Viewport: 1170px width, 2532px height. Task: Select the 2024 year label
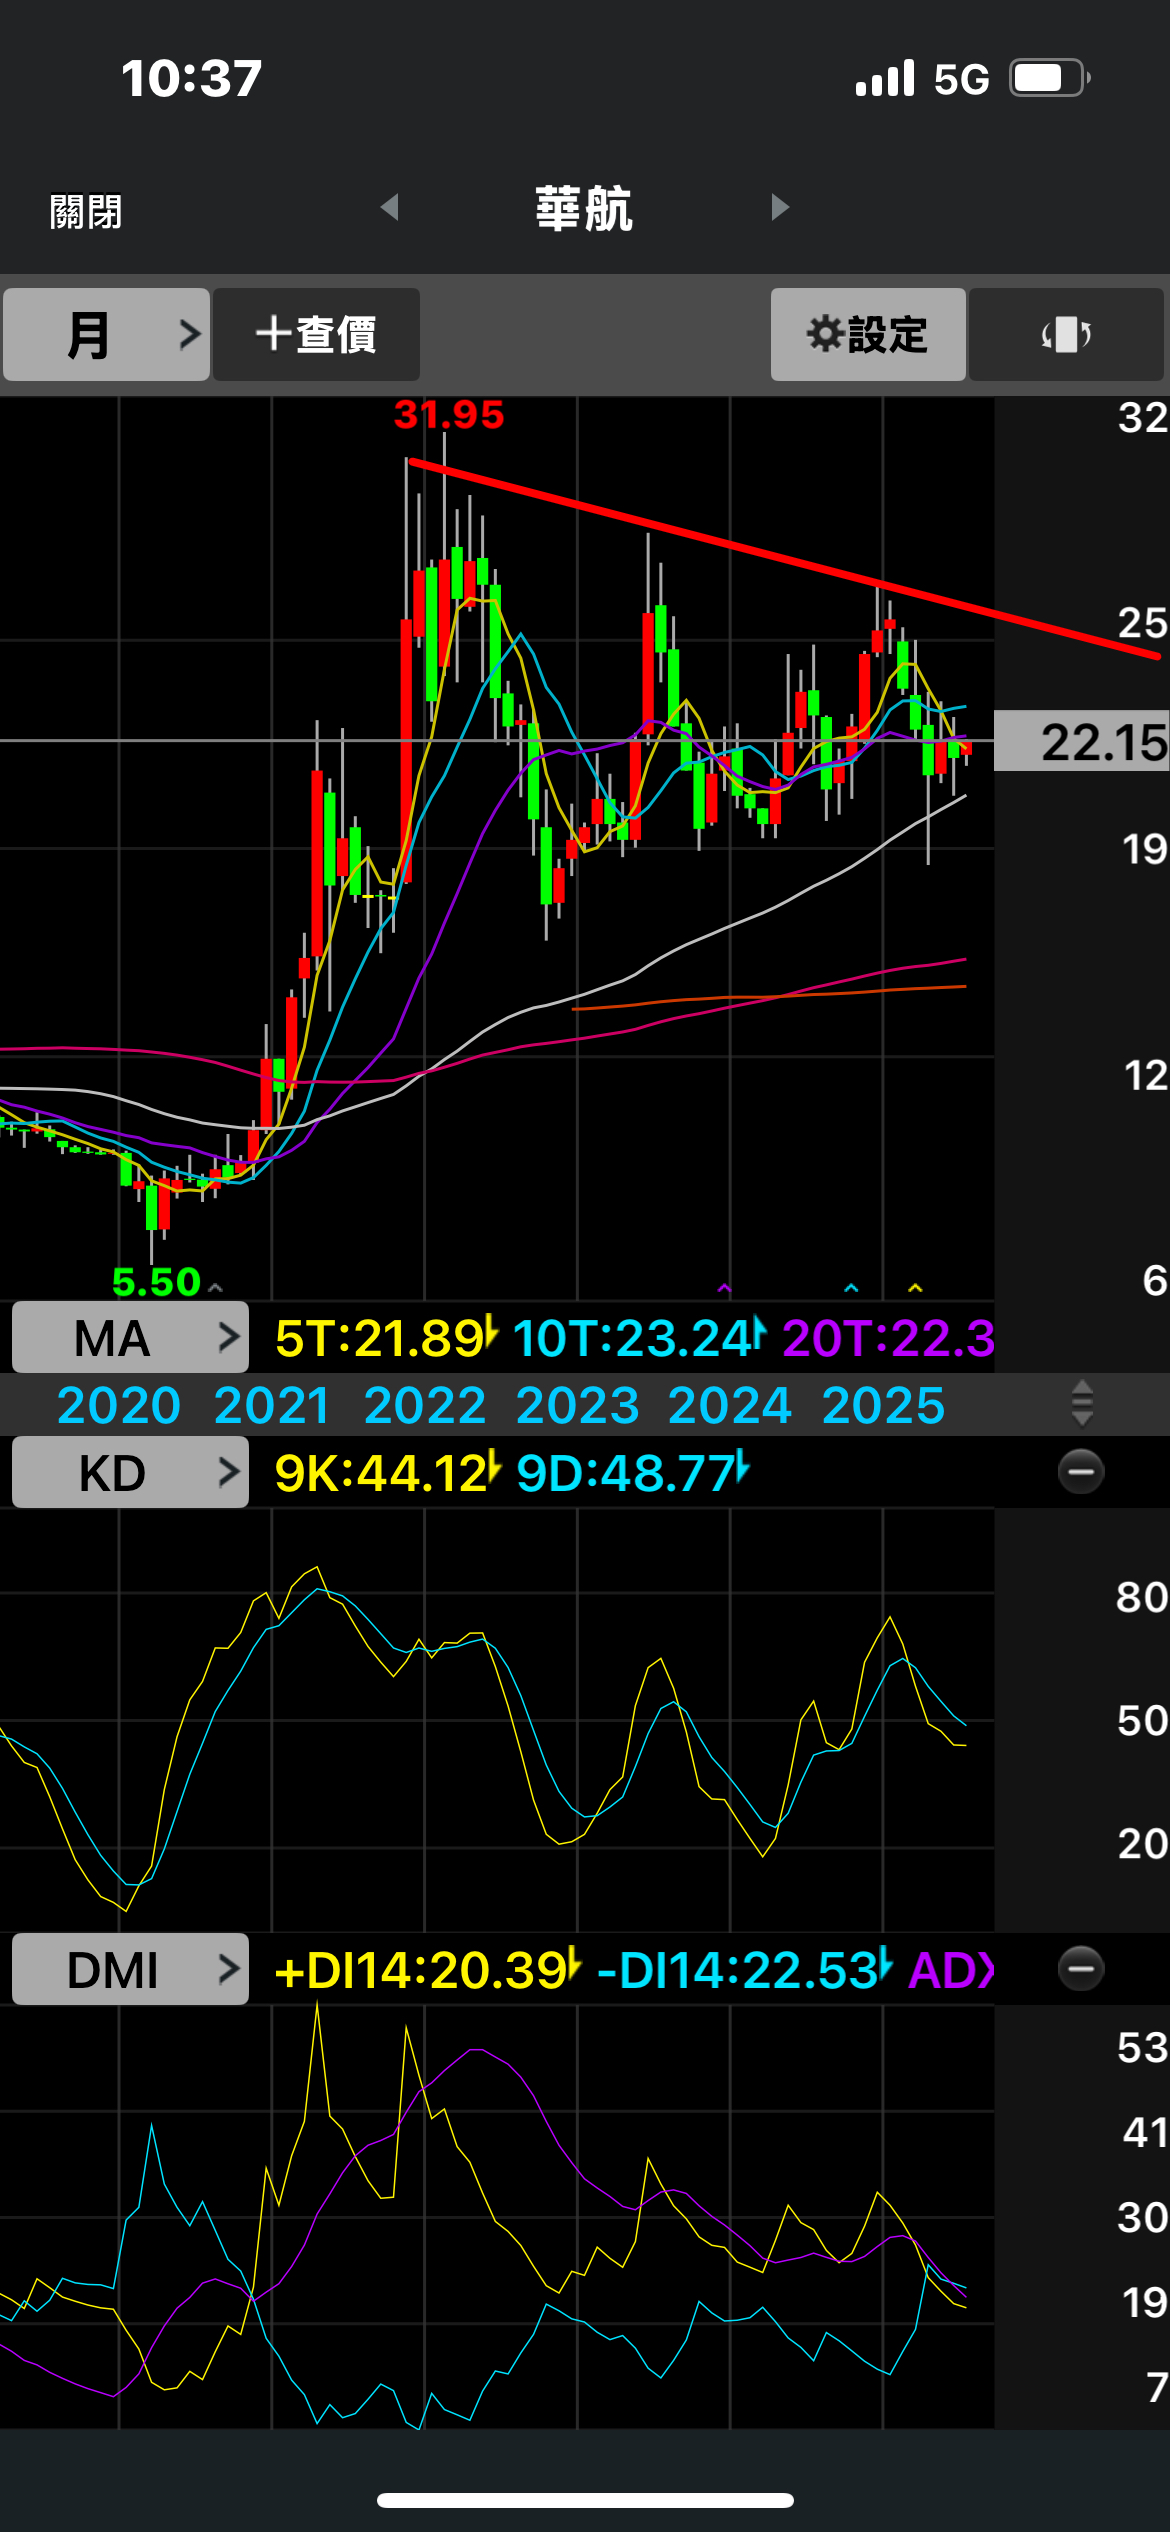pyautogui.click(x=730, y=1405)
